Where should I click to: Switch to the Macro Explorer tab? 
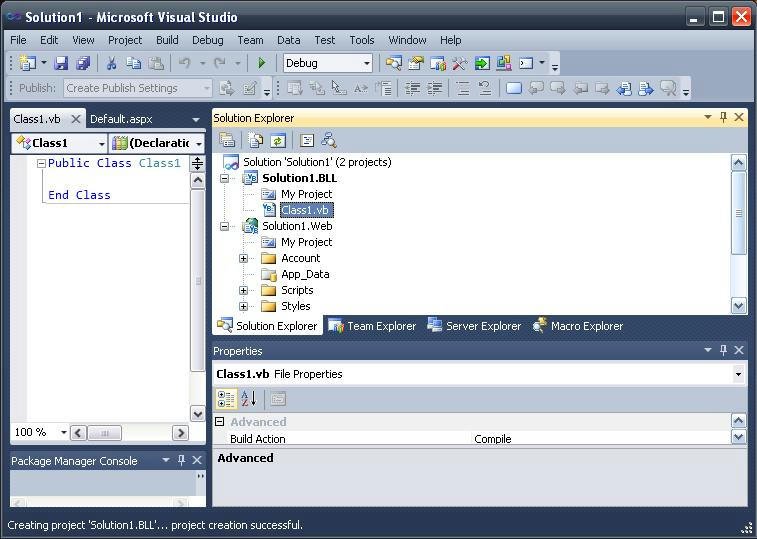point(578,326)
